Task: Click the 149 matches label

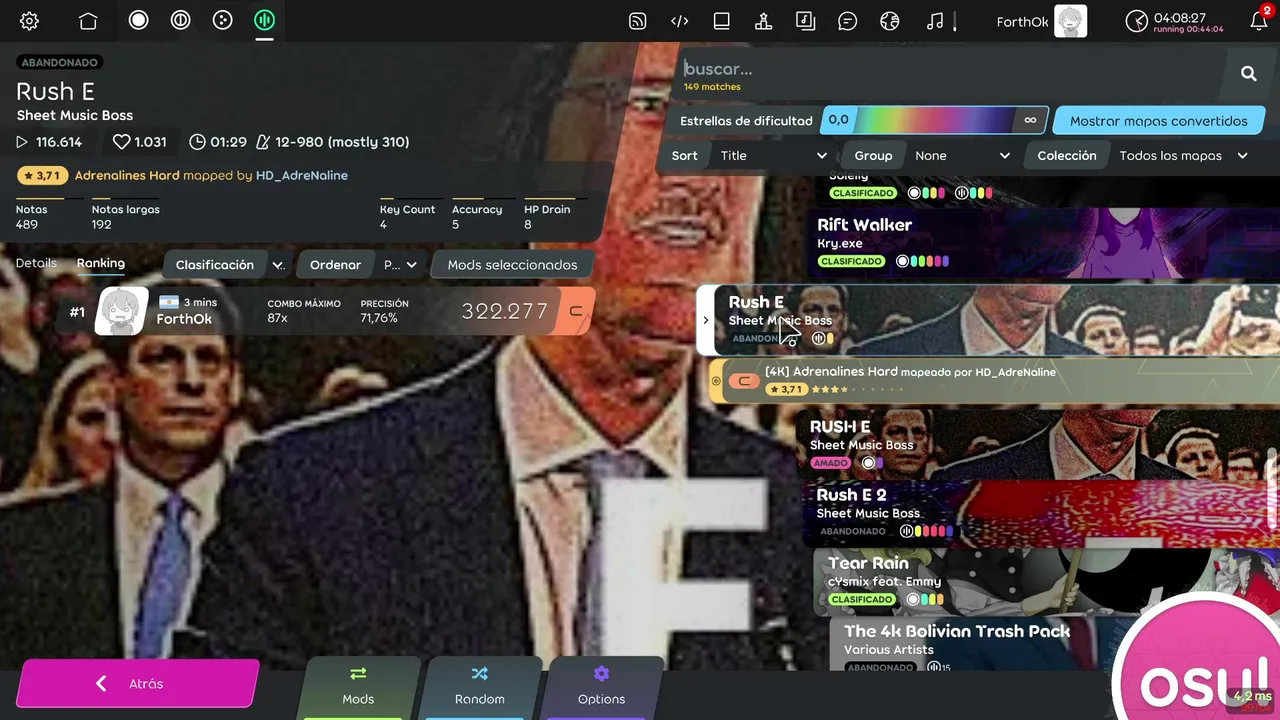Action: (712, 87)
